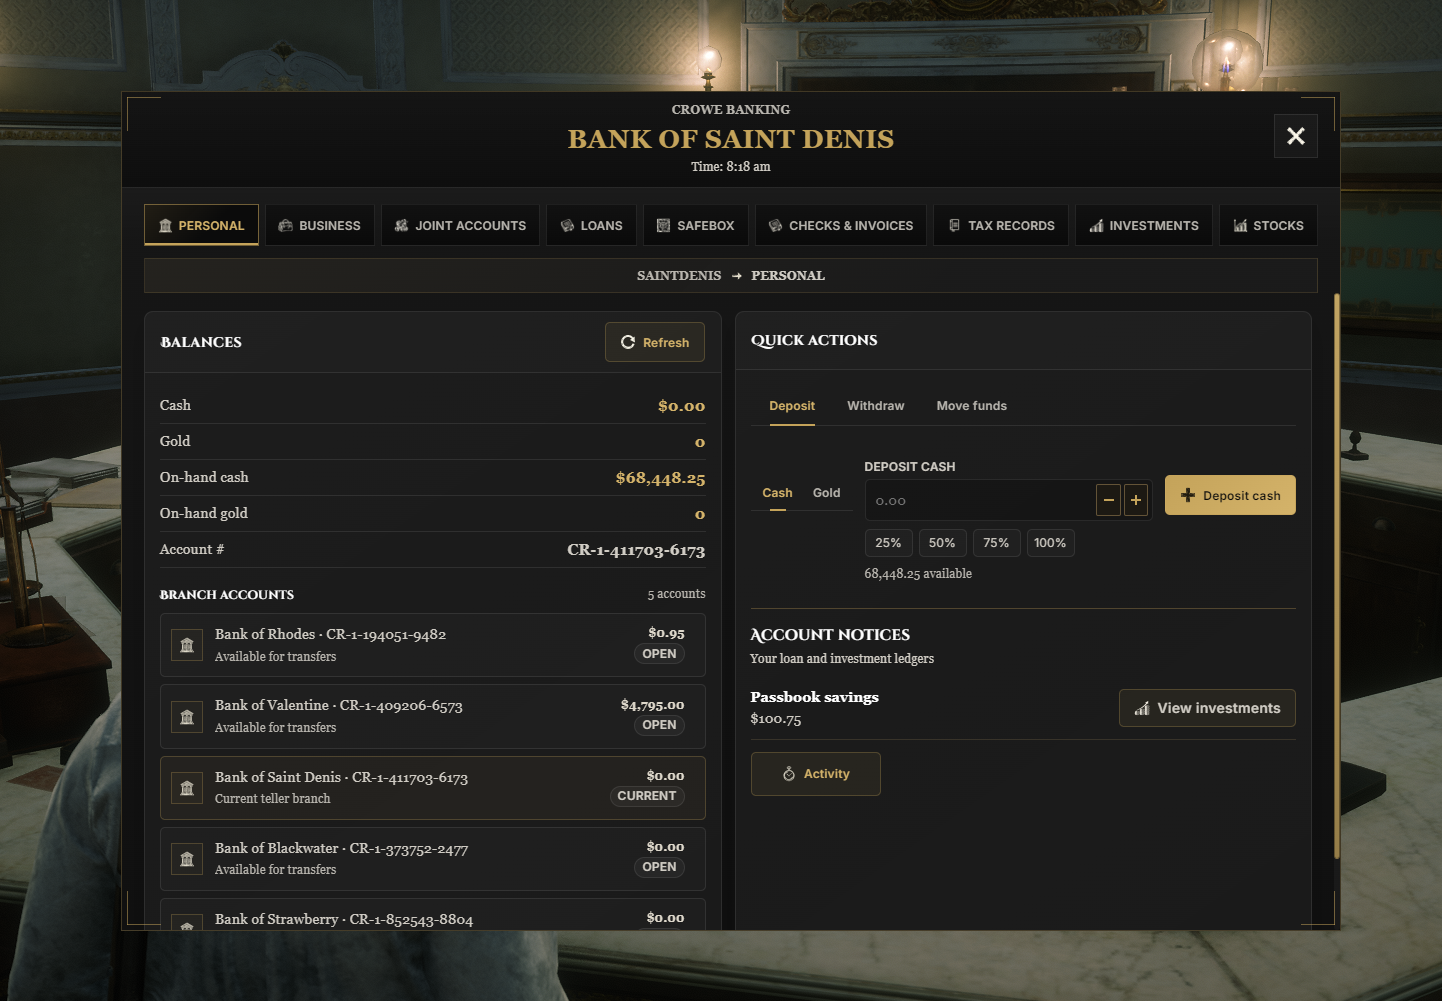Click the OPEN badge for Bank of Rhodes
This screenshot has width=1442, height=1001.
pyautogui.click(x=659, y=654)
